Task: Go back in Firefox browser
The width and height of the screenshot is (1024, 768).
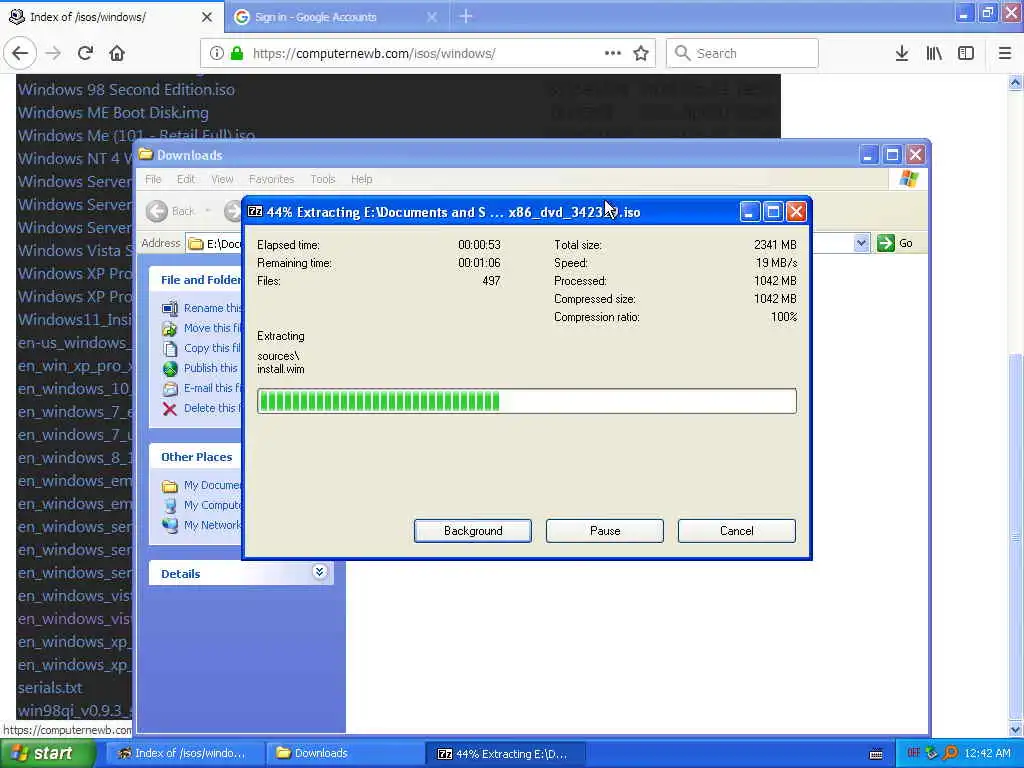Action: [x=20, y=53]
